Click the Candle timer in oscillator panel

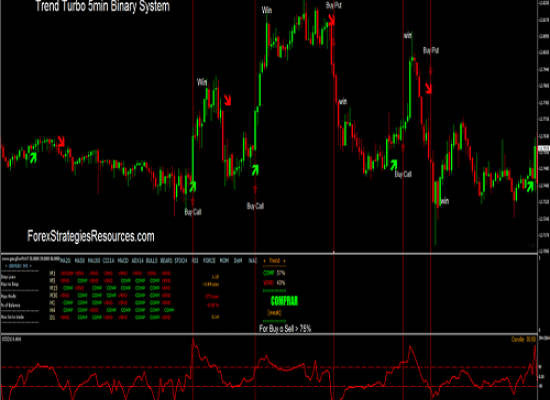[523, 339]
